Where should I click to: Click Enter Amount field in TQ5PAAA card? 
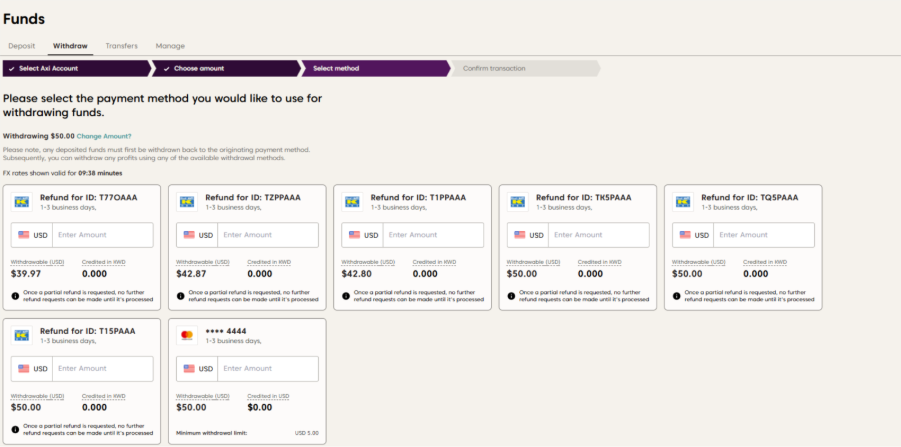click(x=764, y=235)
